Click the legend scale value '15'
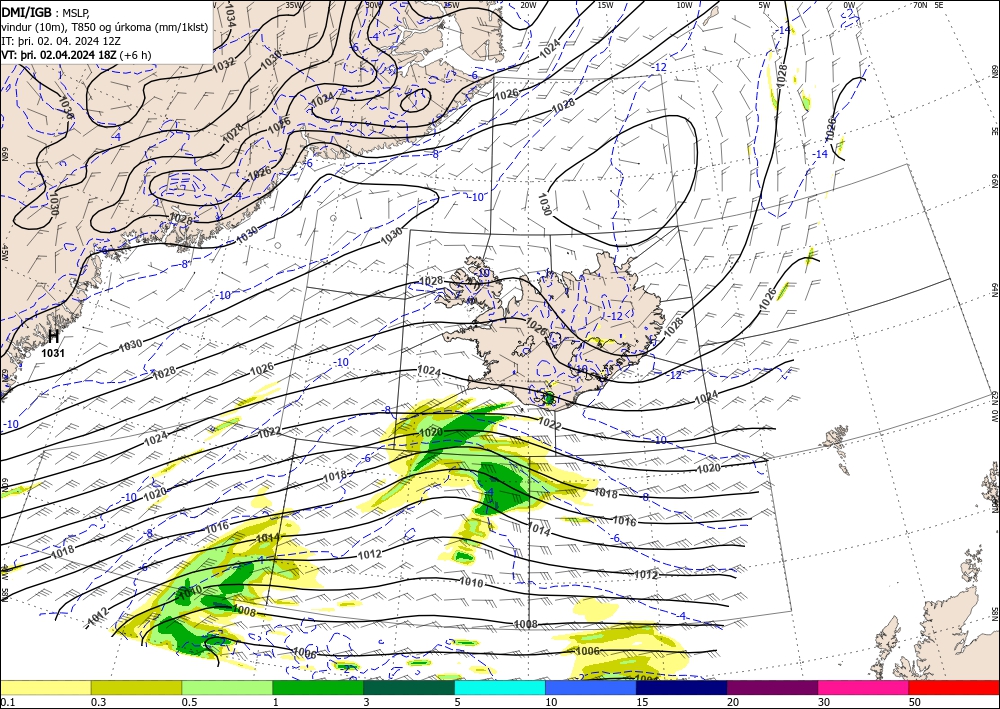 tap(642, 702)
